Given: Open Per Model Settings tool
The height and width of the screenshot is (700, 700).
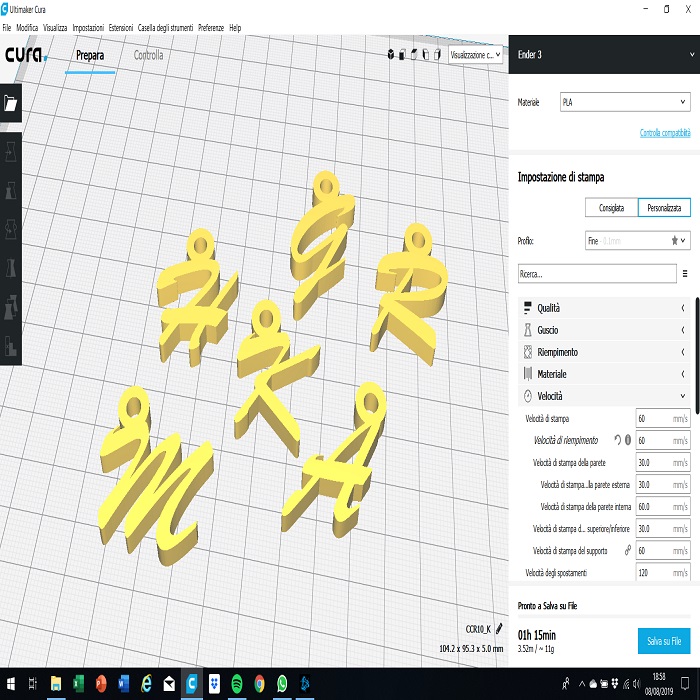Looking at the screenshot, I should (x=11, y=307).
